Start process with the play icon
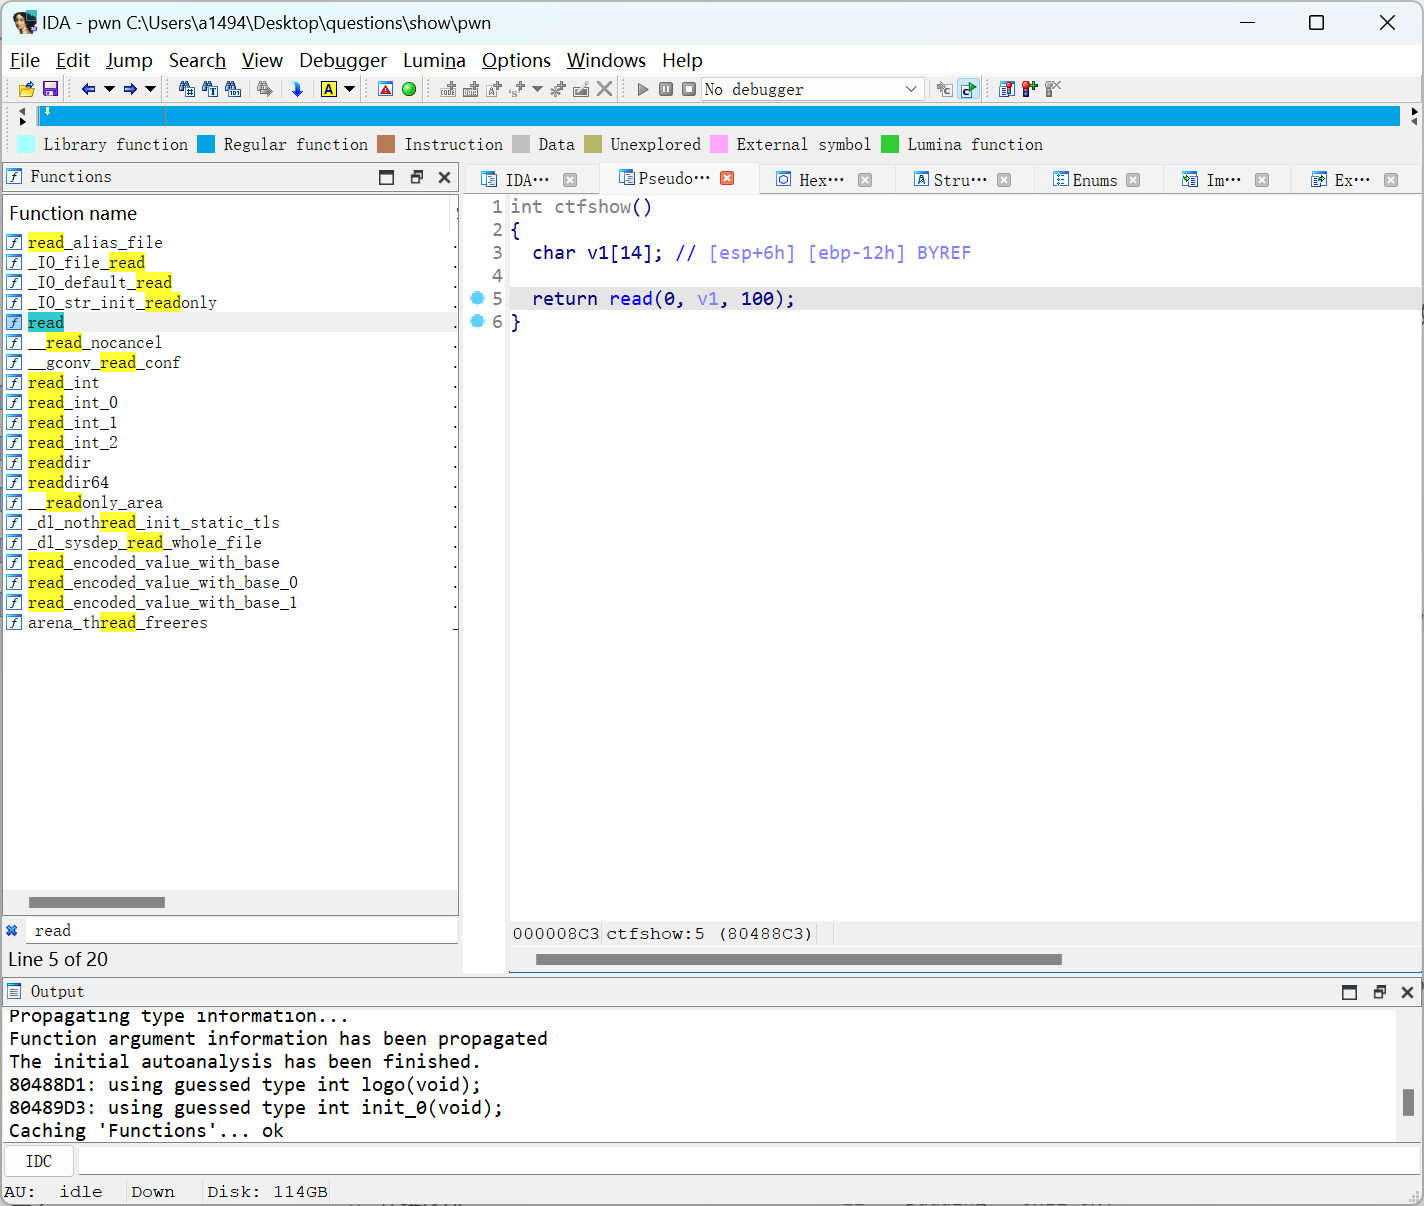Image resolution: width=1424 pixels, height=1206 pixels. coord(643,89)
